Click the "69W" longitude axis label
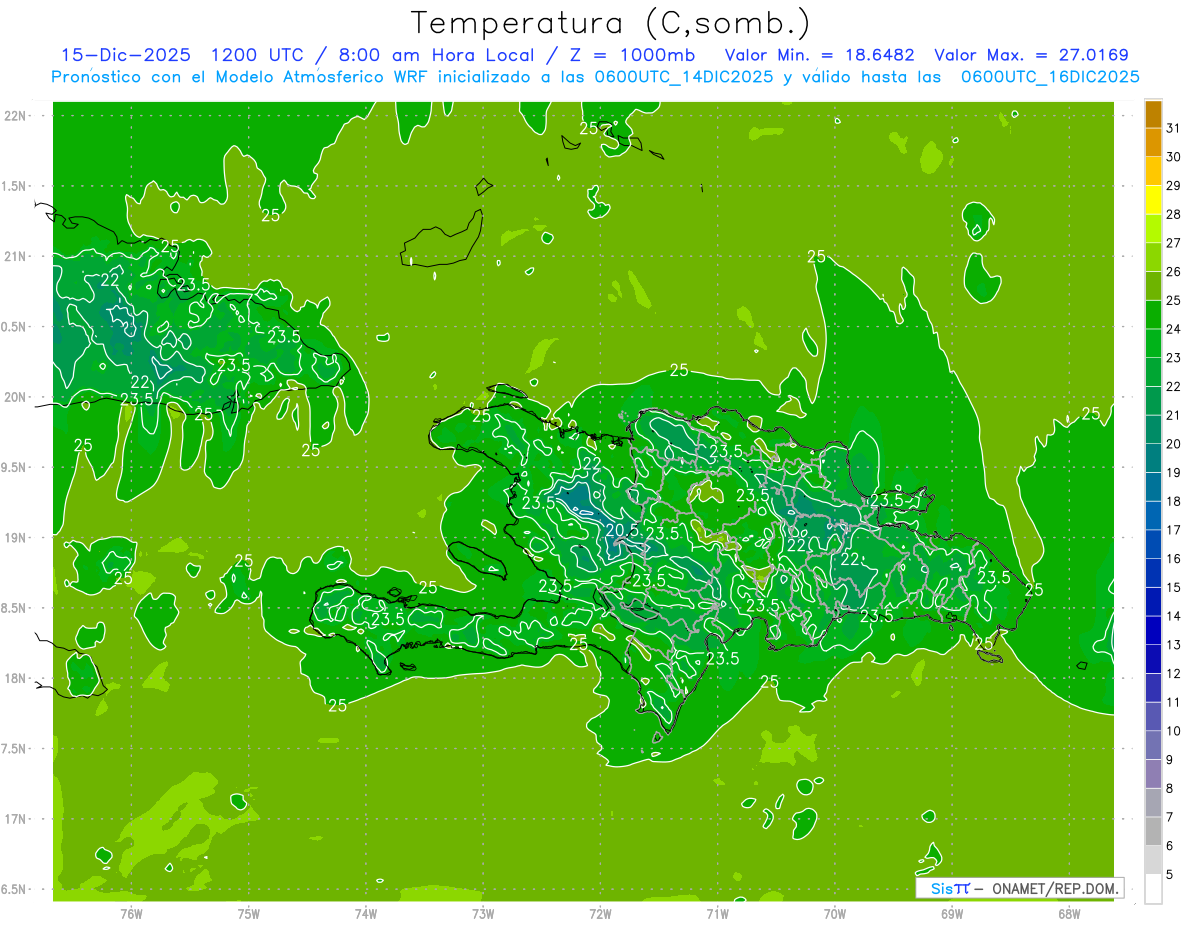Image resolution: width=1200 pixels, height=927 pixels. pyautogui.click(x=952, y=912)
